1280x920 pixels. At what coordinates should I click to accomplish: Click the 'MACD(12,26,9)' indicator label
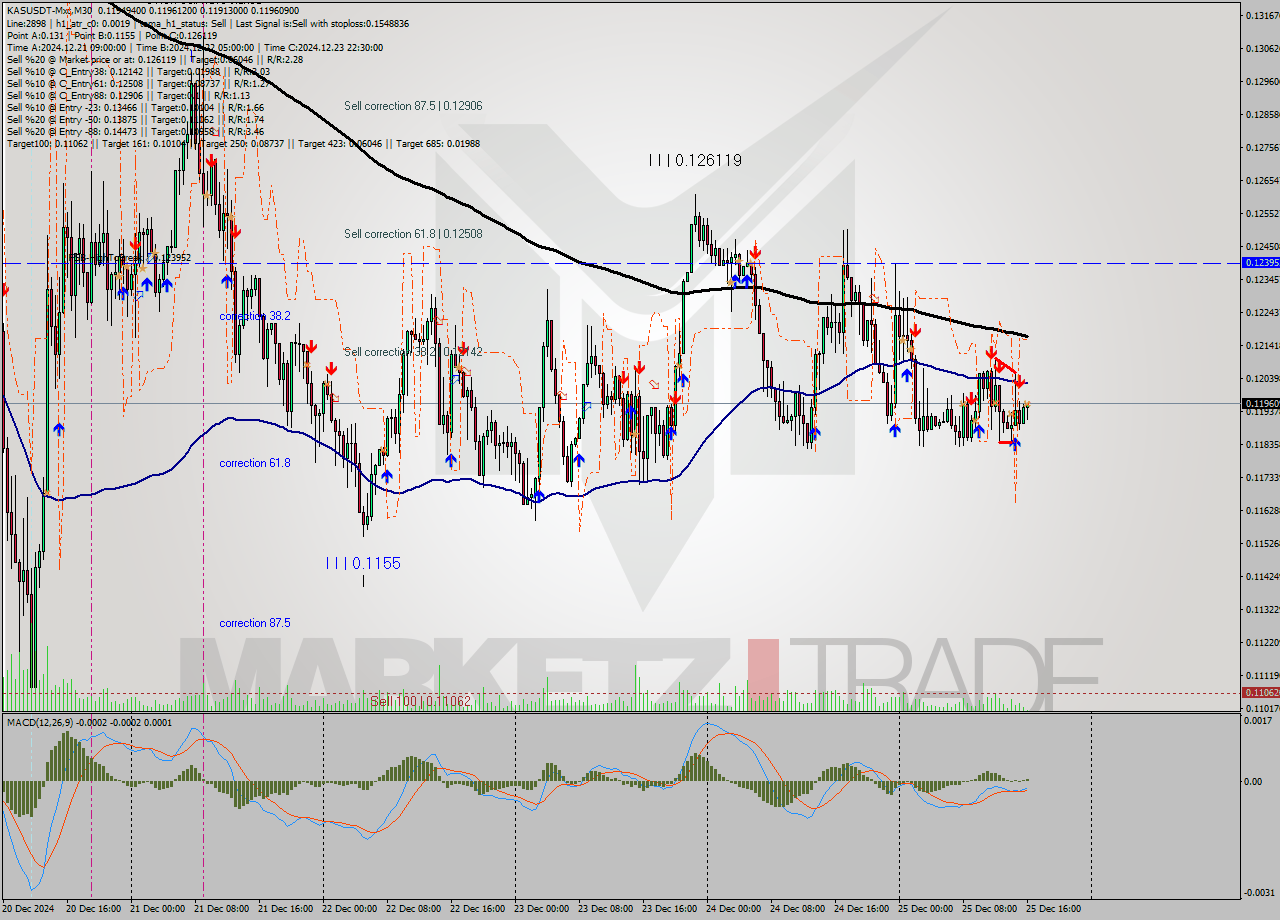point(39,722)
